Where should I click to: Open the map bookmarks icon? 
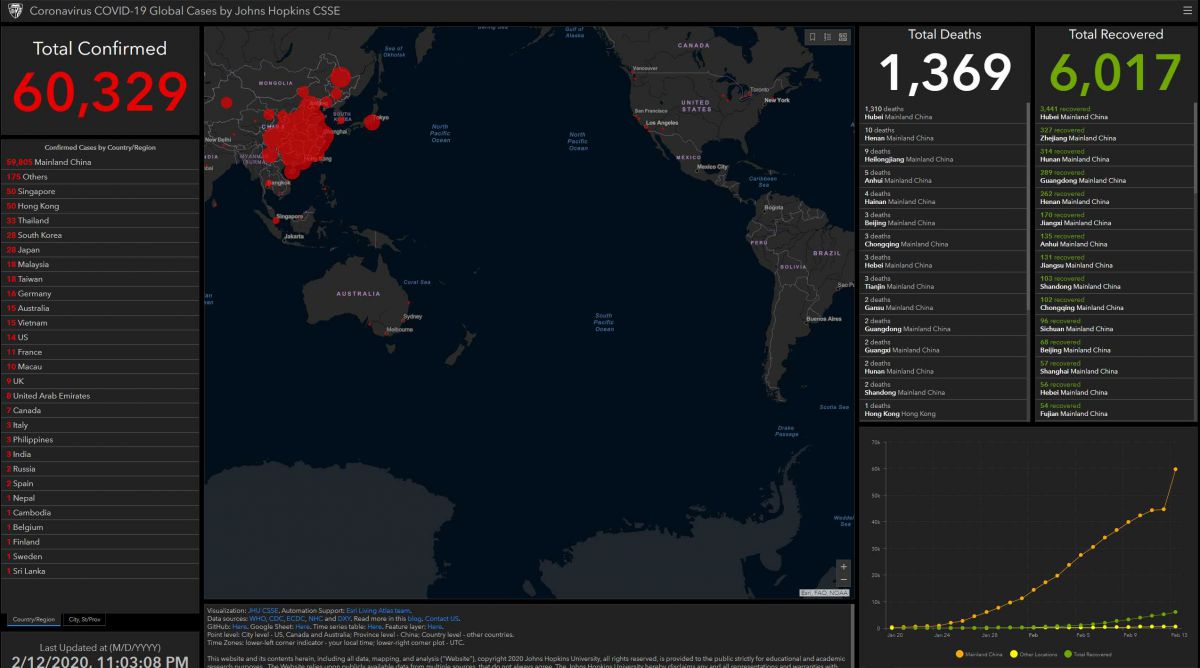pos(812,37)
